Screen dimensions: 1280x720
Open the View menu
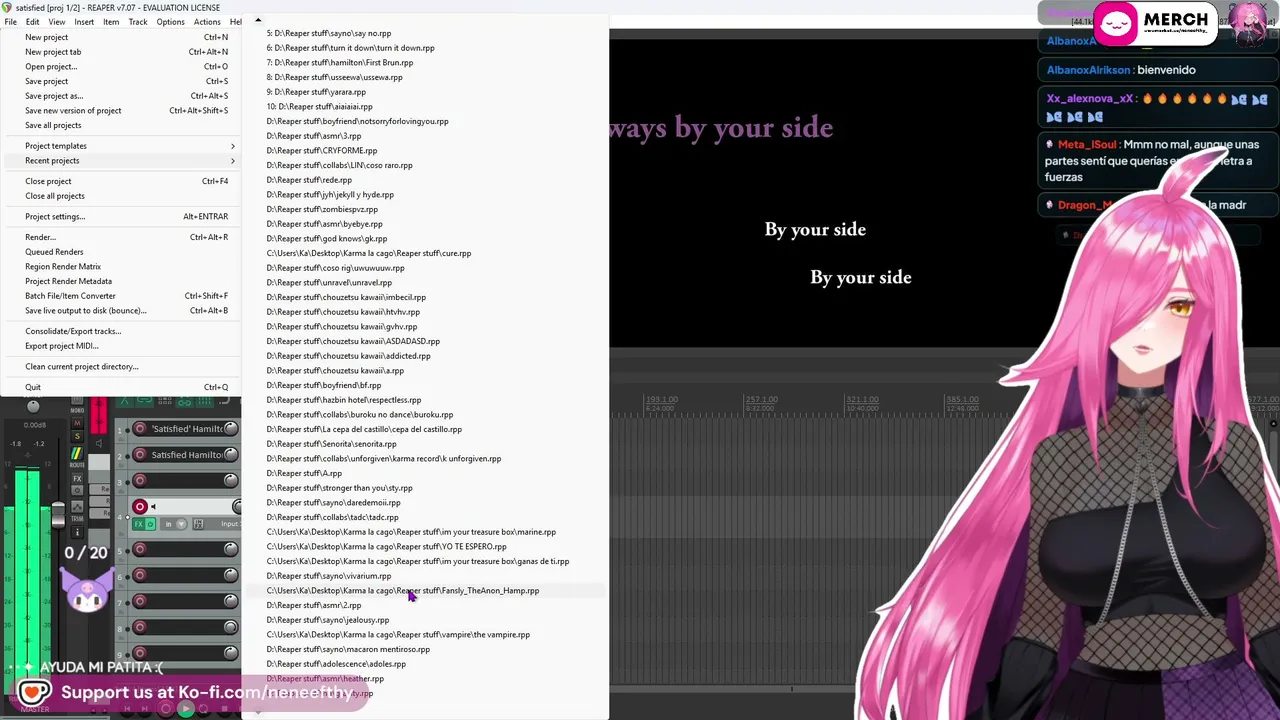click(x=57, y=22)
